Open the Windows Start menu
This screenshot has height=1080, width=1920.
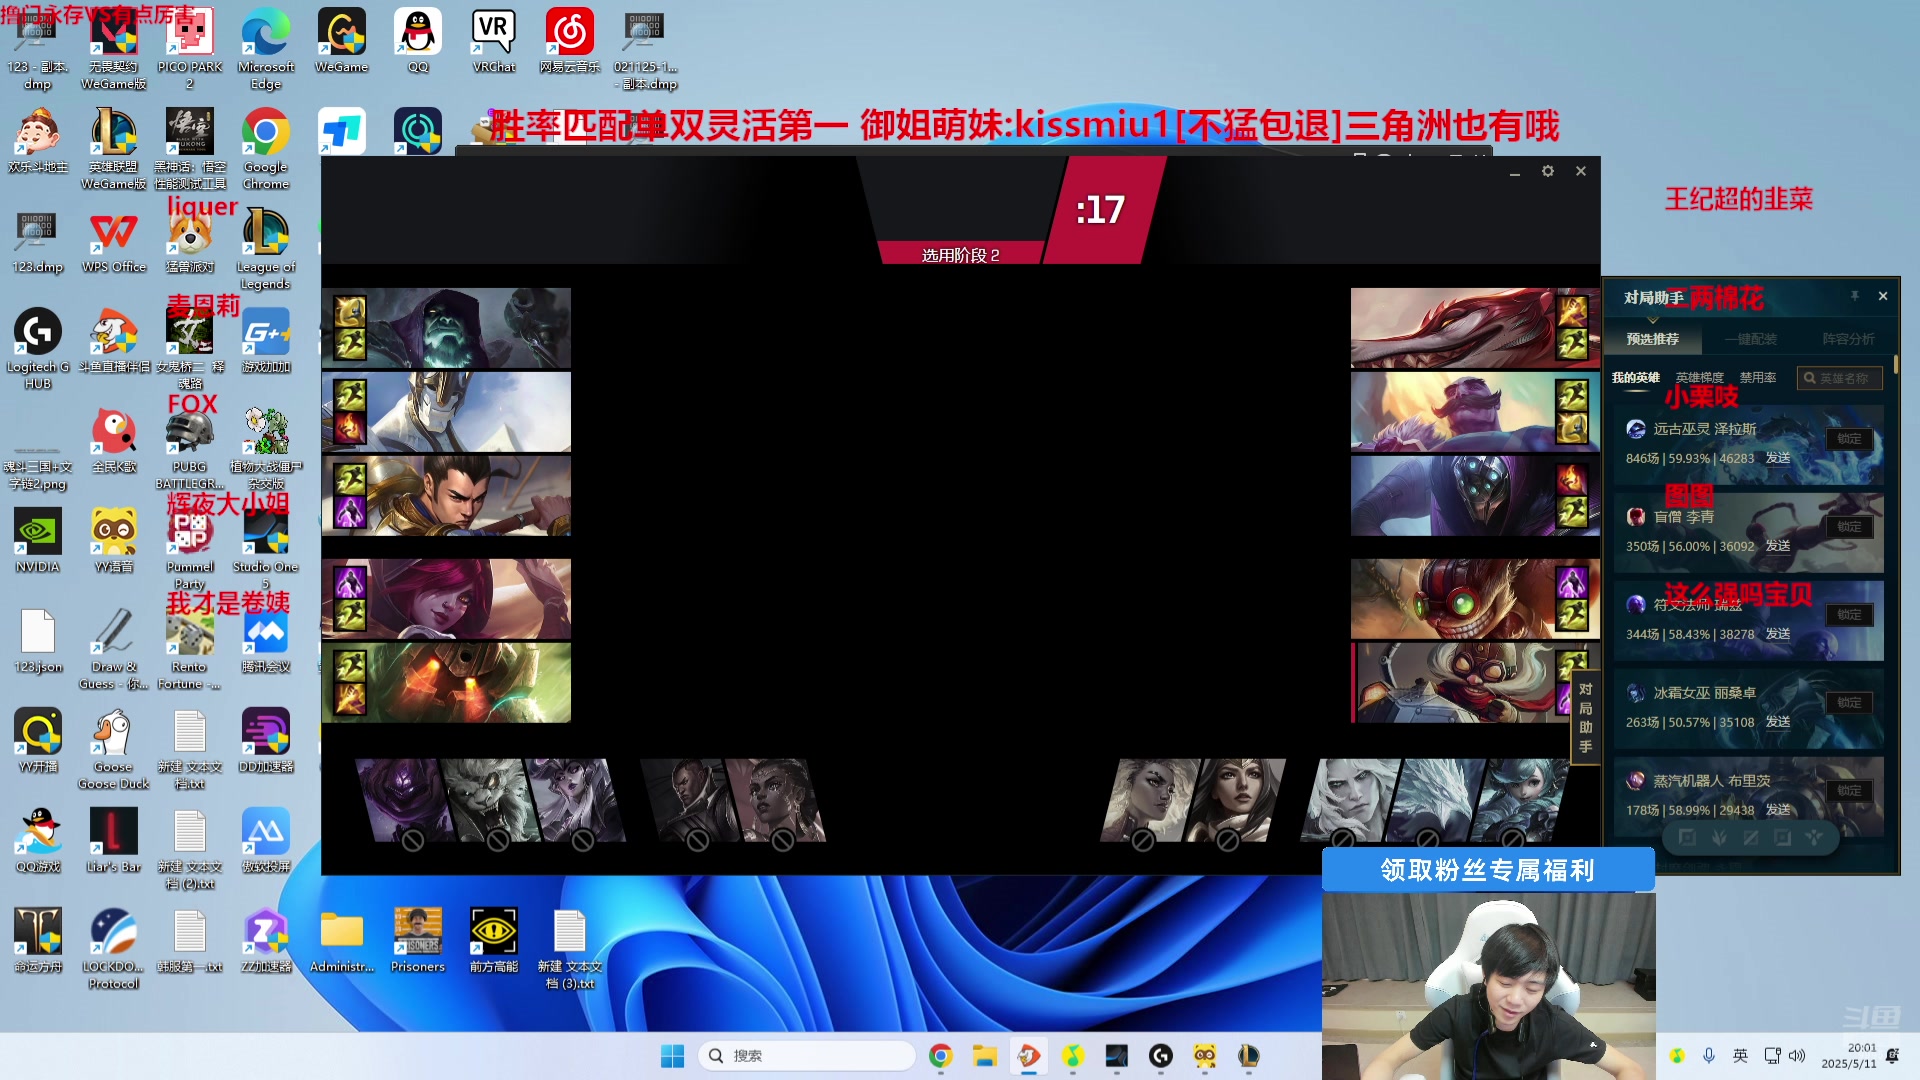673,1056
